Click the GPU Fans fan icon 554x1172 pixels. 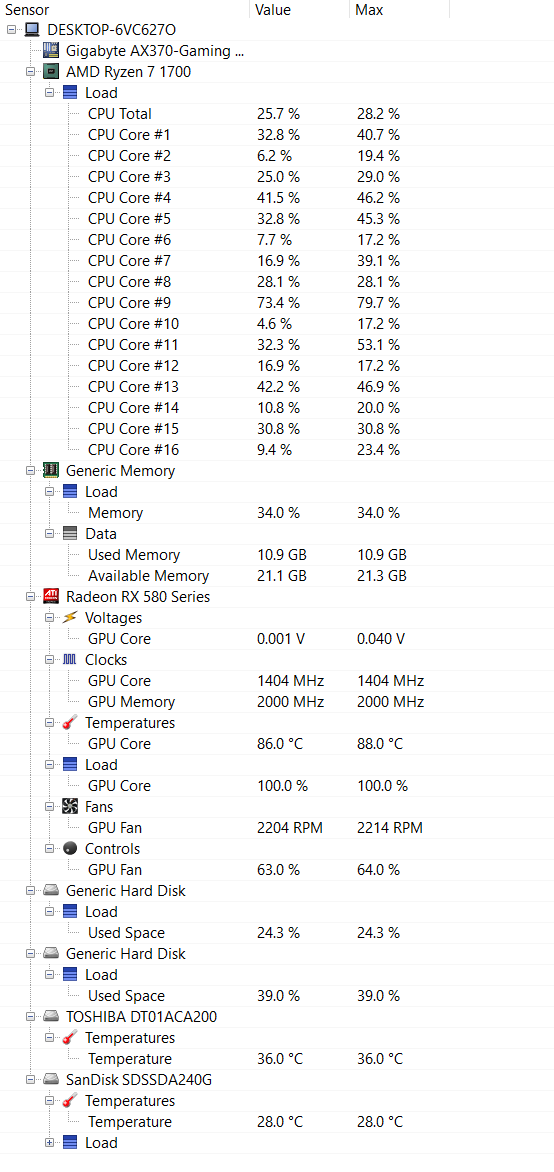pos(70,806)
